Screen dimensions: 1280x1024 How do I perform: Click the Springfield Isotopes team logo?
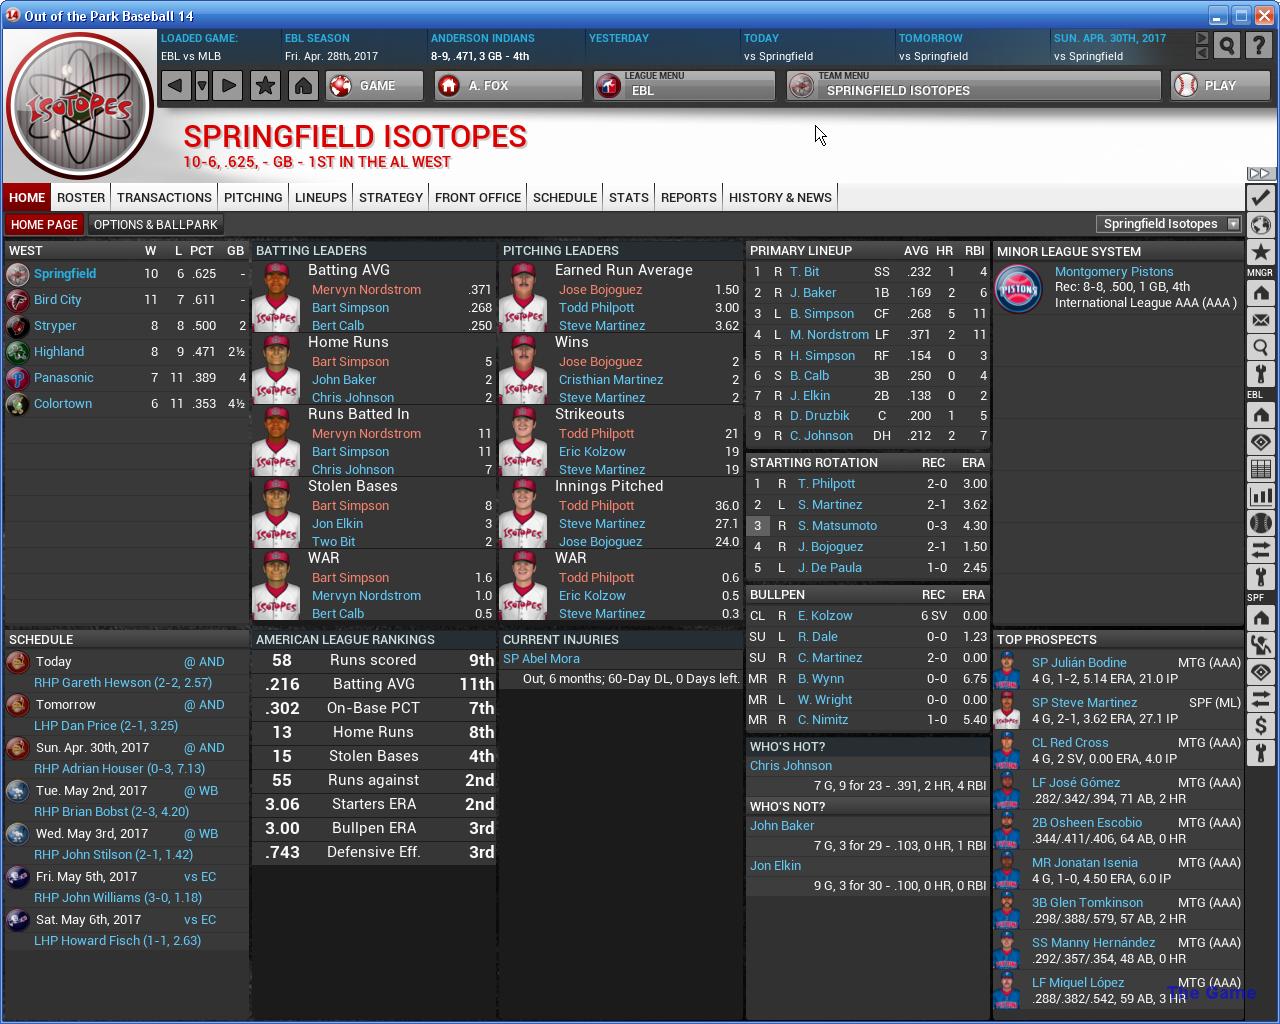tap(80, 106)
